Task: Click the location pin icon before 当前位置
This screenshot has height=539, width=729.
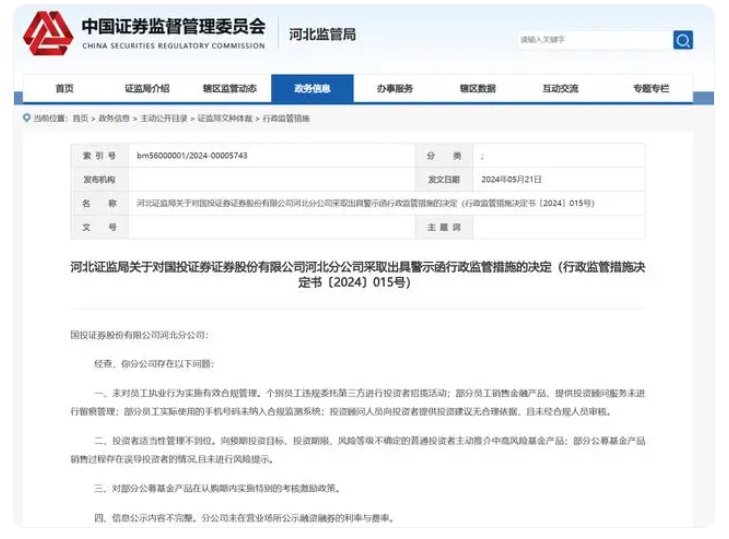Action: 26,118
